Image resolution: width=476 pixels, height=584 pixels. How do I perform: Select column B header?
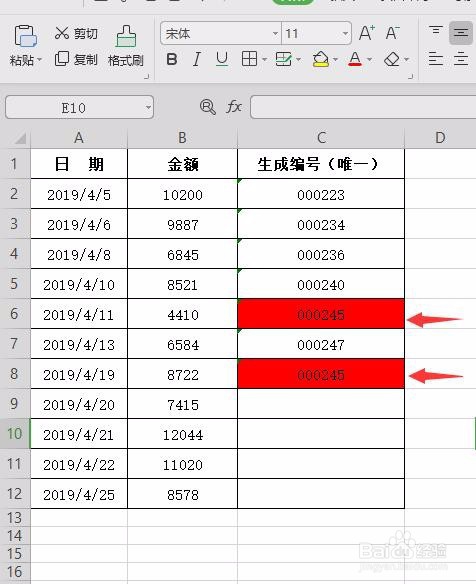point(183,138)
